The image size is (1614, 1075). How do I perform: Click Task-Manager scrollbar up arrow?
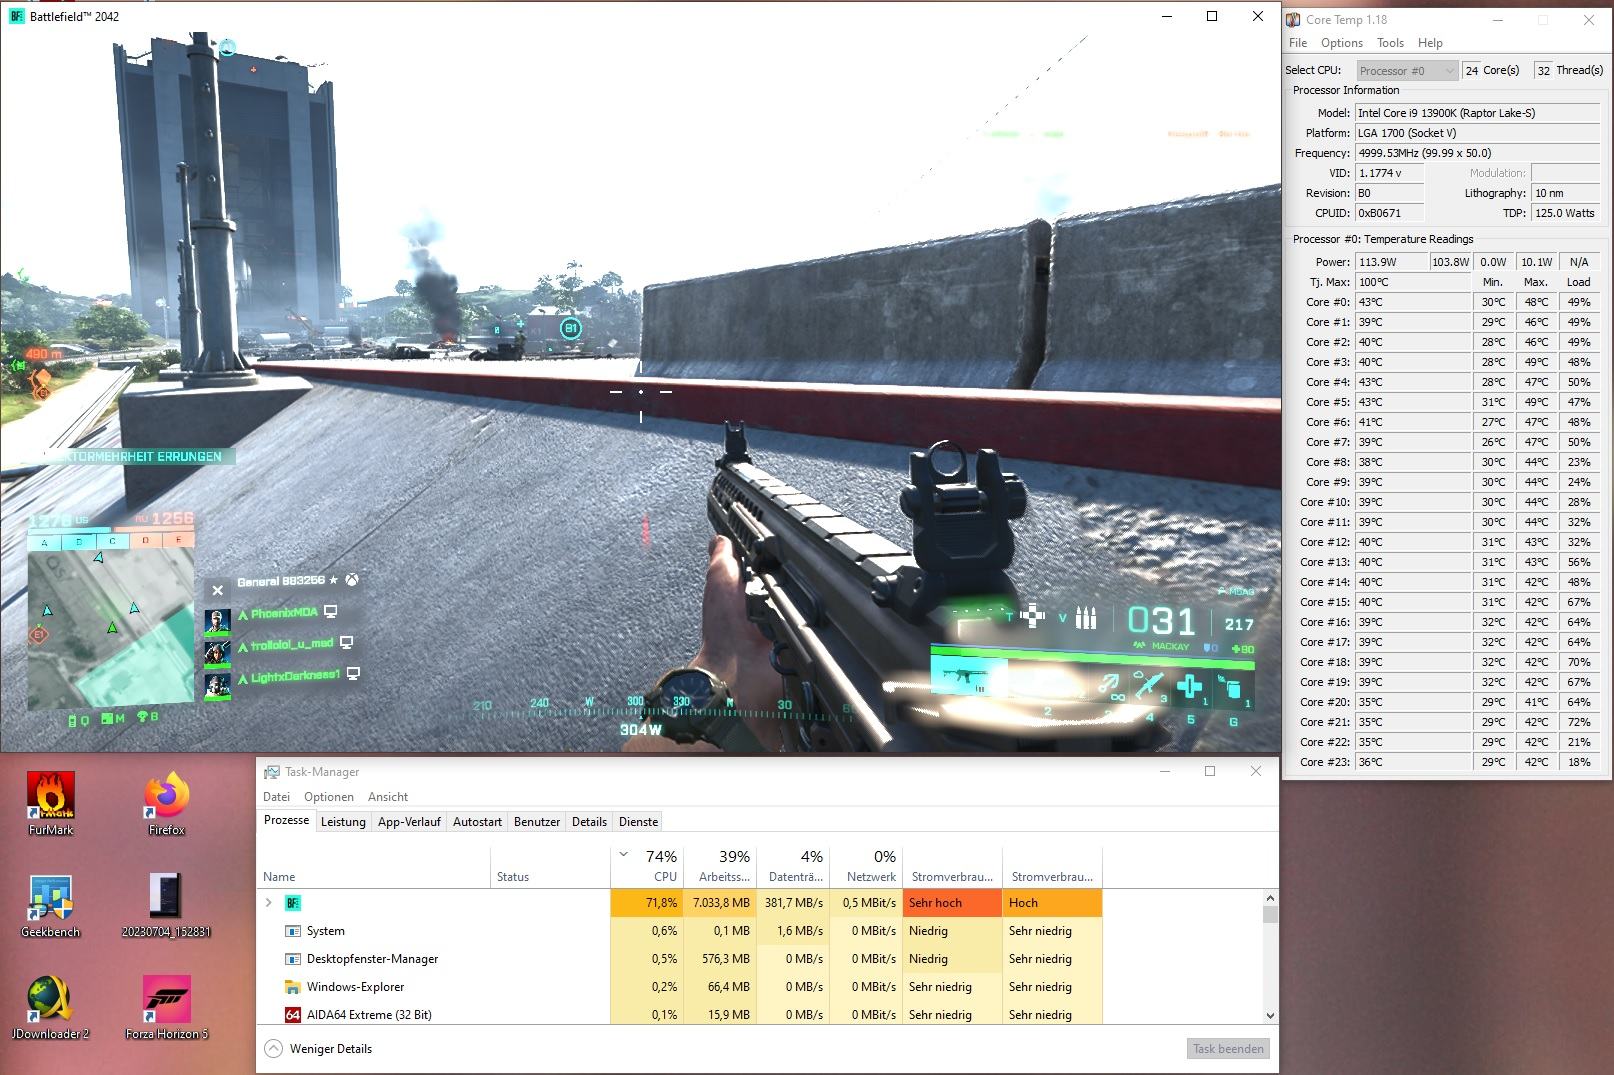(x=1270, y=898)
